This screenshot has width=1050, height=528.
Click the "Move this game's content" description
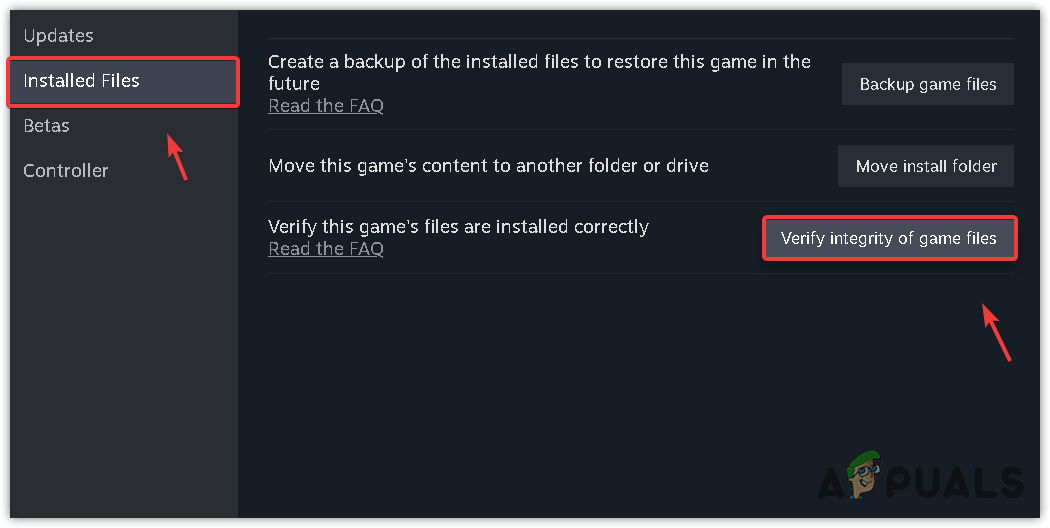click(488, 166)
